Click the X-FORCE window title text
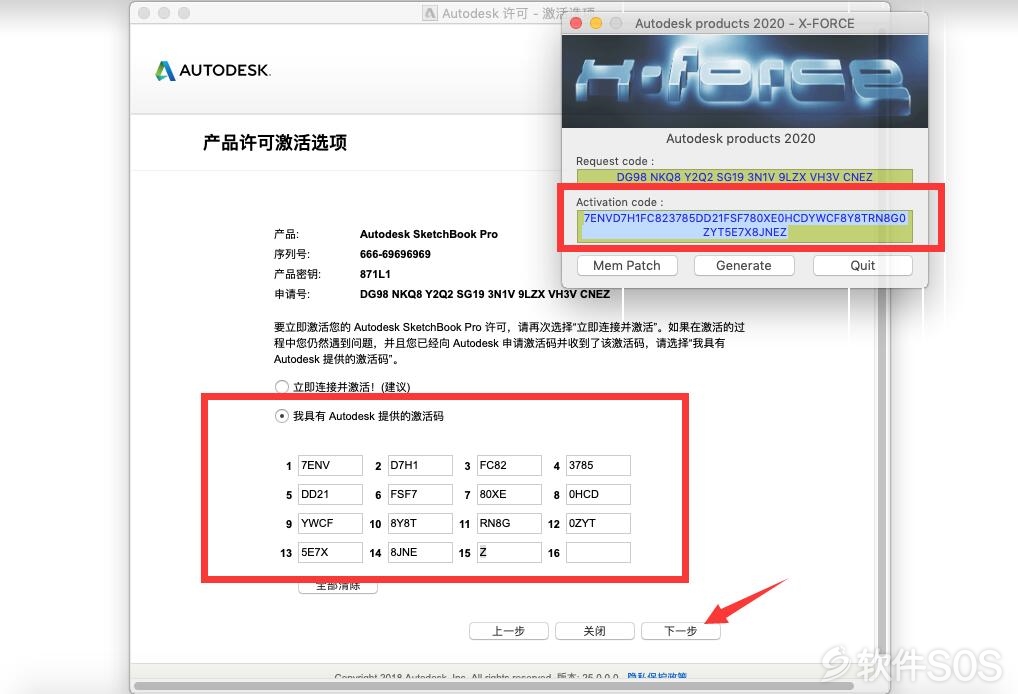Image resolution: width=1018 pixels, height=694 pixels. 745,23
